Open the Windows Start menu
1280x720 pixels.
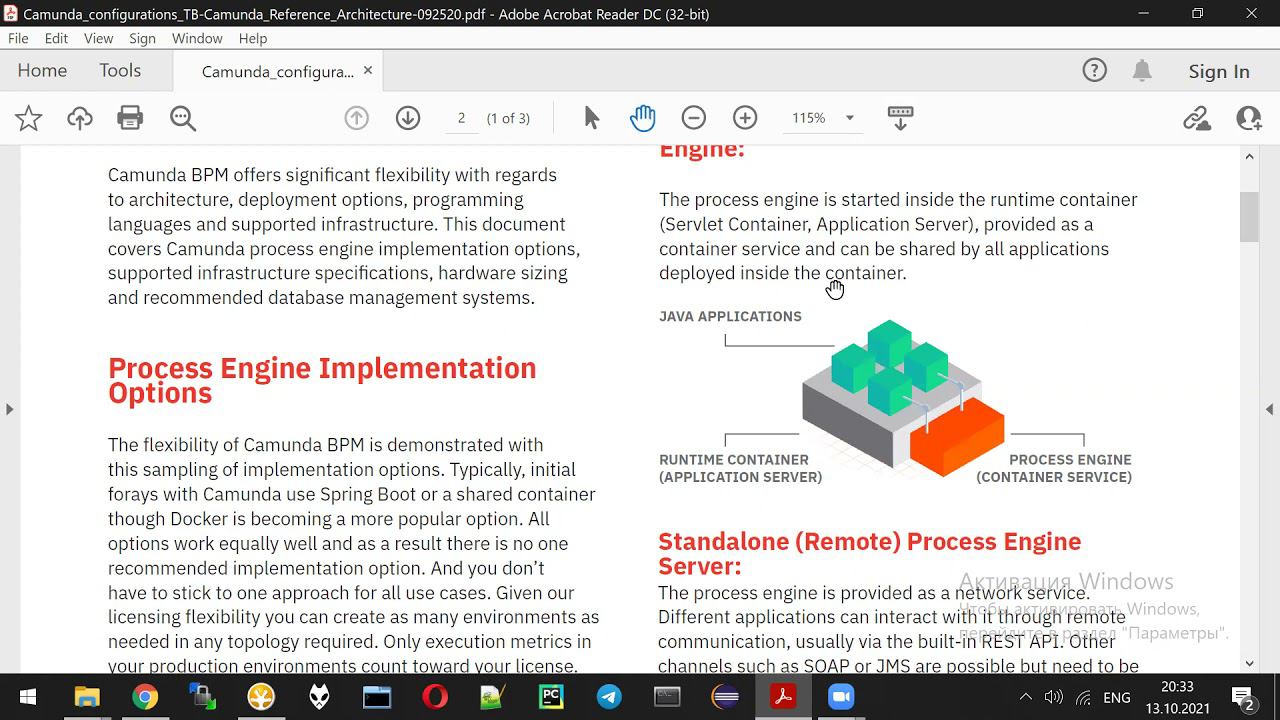(x=28, y=697)
